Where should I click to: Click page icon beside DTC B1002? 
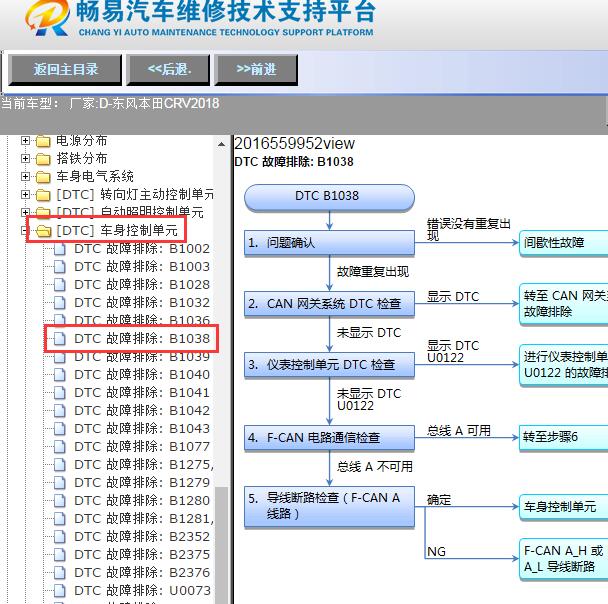[x=59, y=249]
